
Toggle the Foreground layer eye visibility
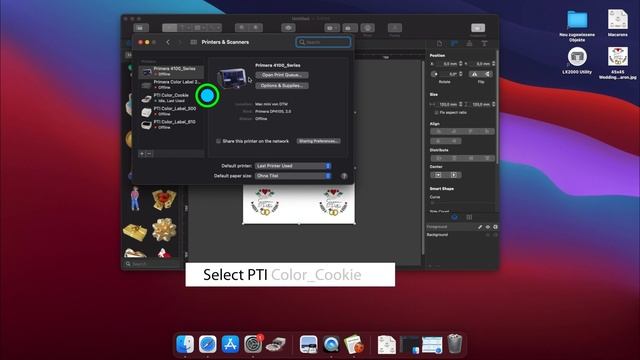tap(488, 227)
